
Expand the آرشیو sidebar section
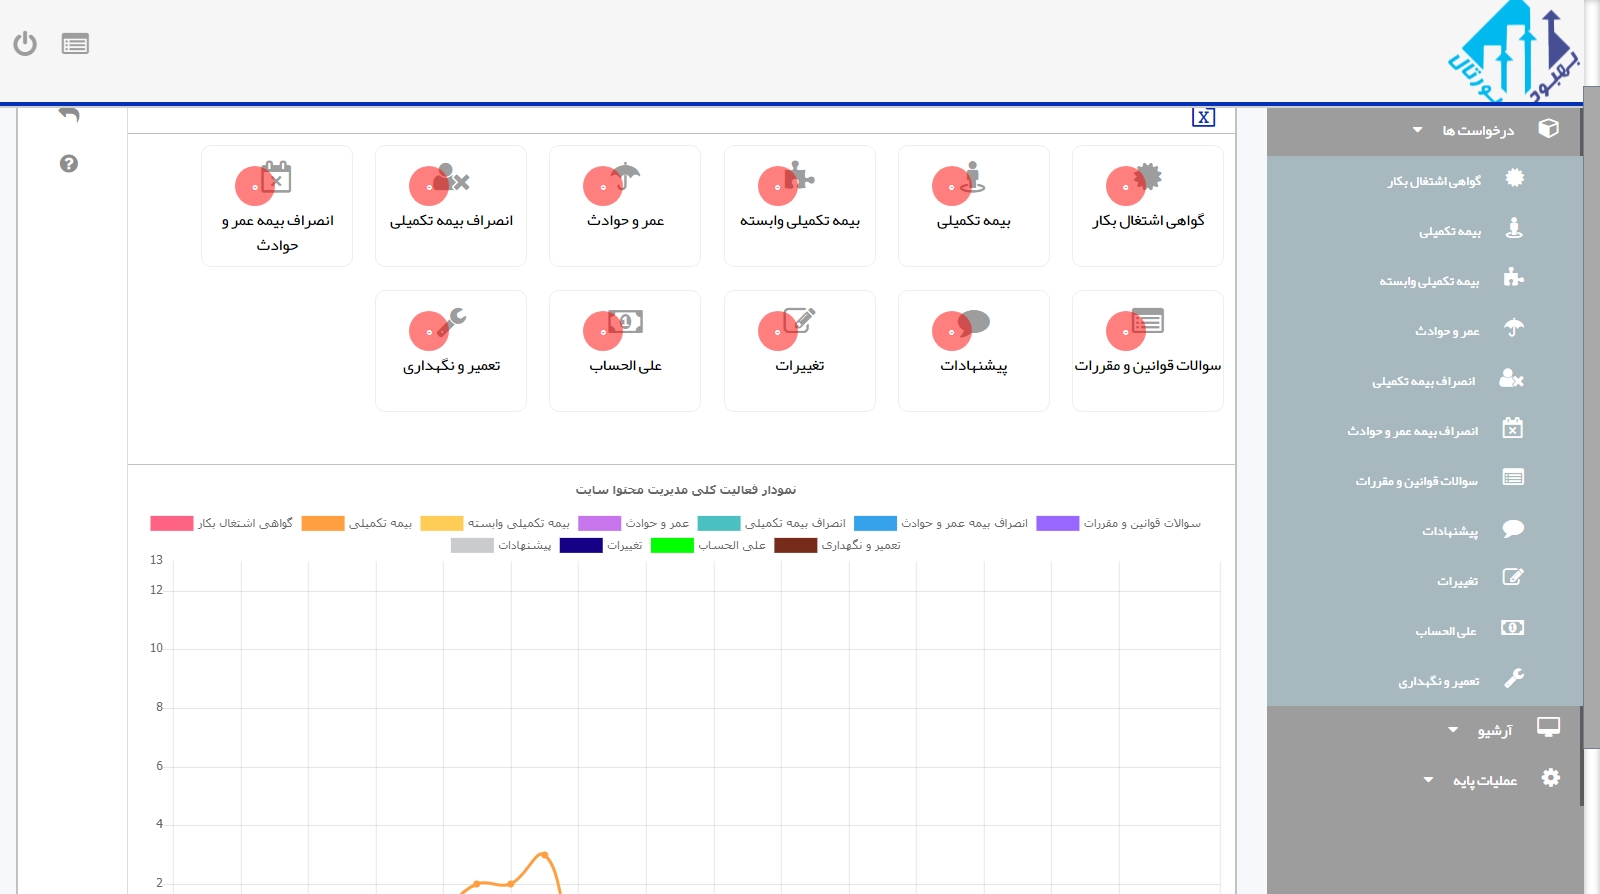1494,731
